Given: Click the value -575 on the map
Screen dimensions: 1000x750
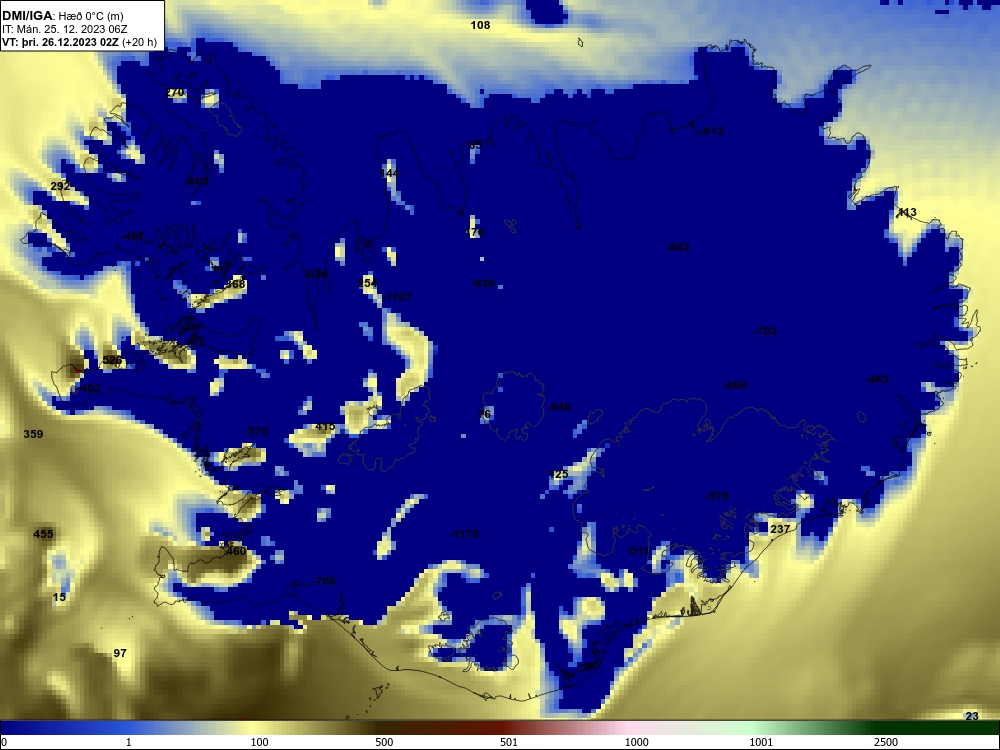Looking at the screenshot, I should [256, 432].
